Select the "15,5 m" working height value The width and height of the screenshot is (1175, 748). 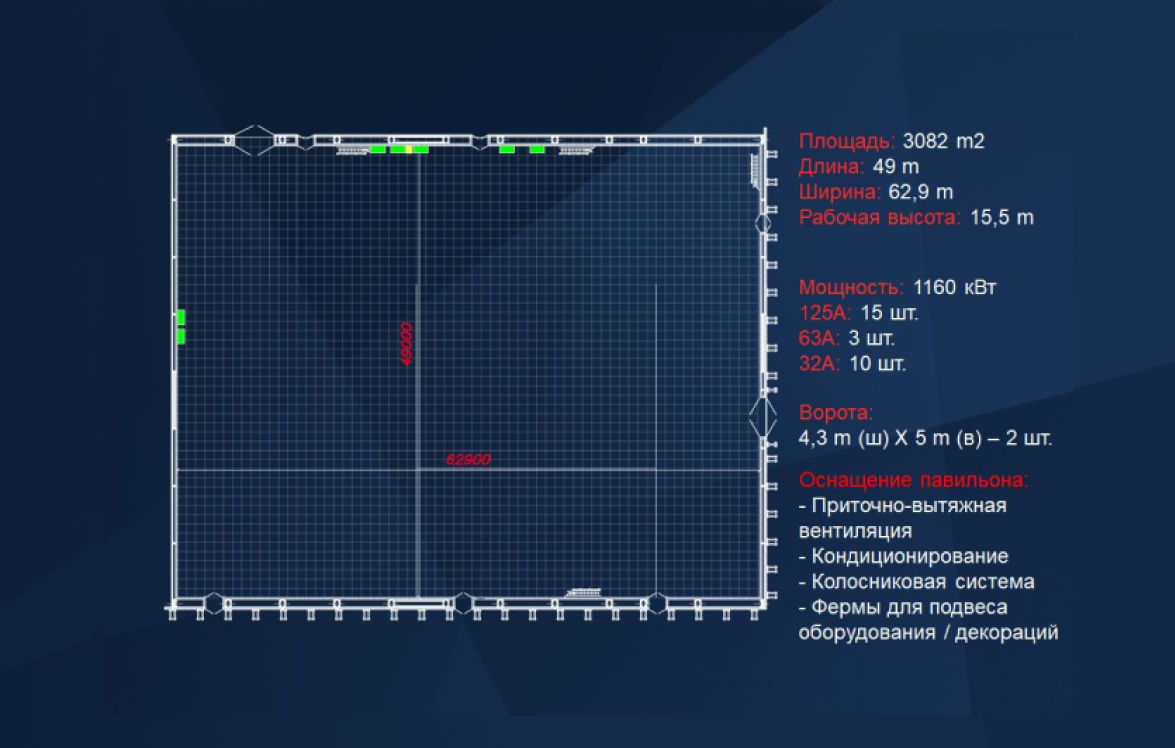[1002, 217]
